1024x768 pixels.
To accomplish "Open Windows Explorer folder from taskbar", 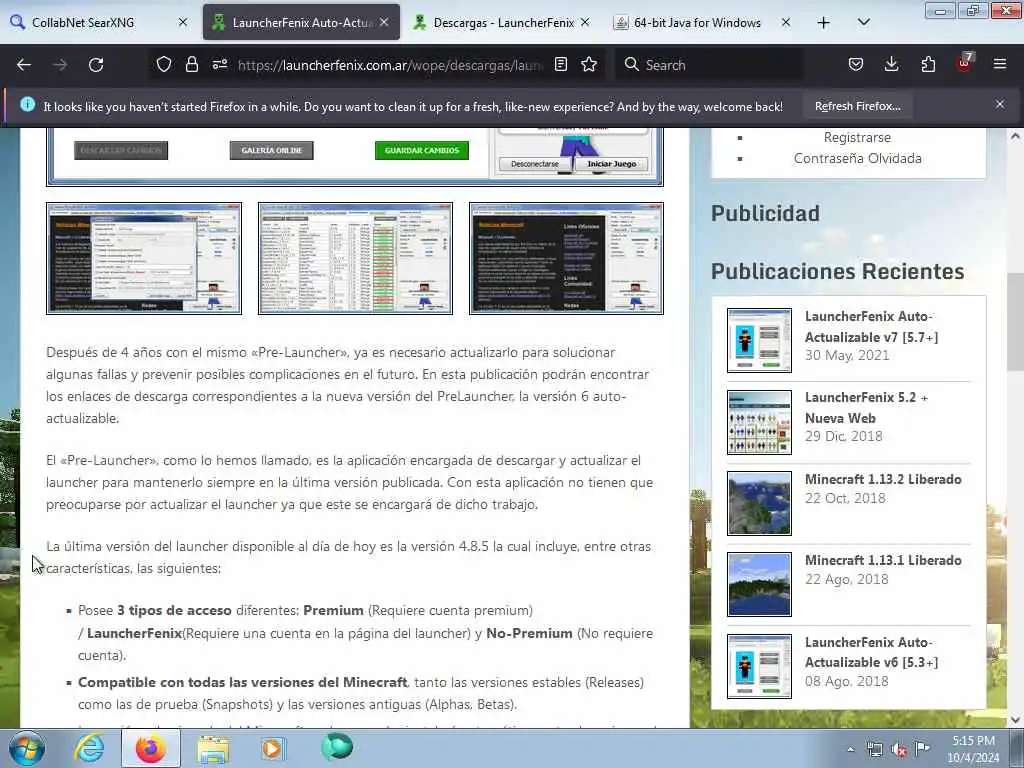I will (x=213, y=749).
